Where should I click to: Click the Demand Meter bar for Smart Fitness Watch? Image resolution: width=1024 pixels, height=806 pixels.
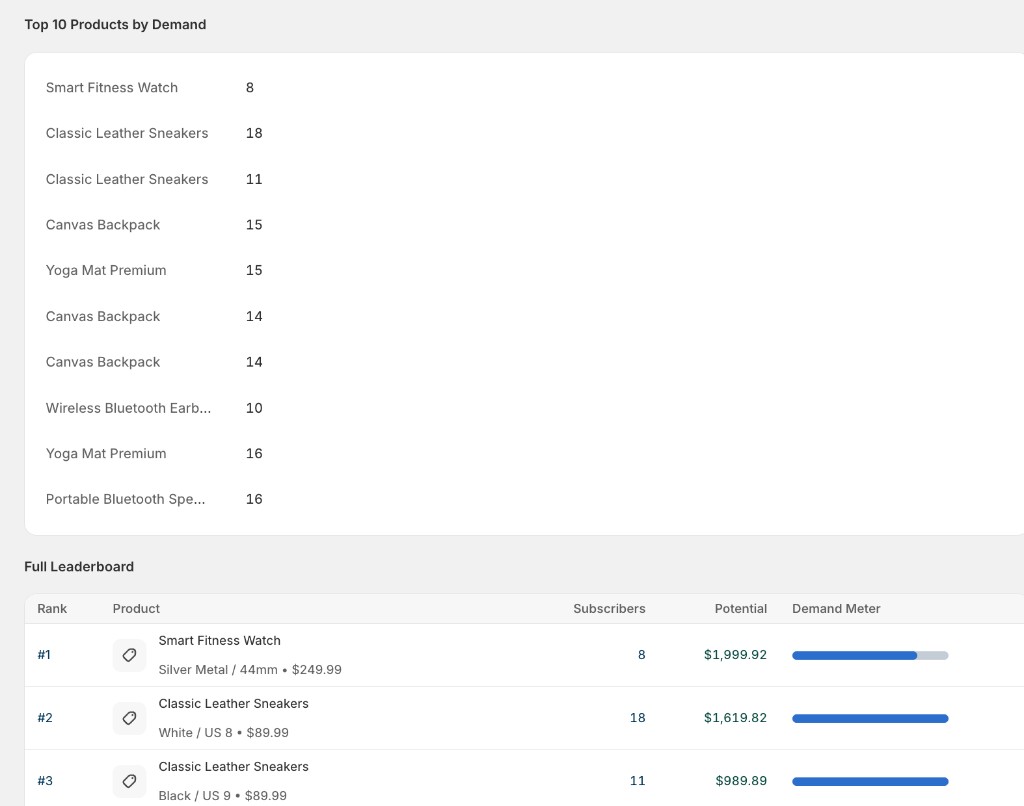tap(870, 655)
